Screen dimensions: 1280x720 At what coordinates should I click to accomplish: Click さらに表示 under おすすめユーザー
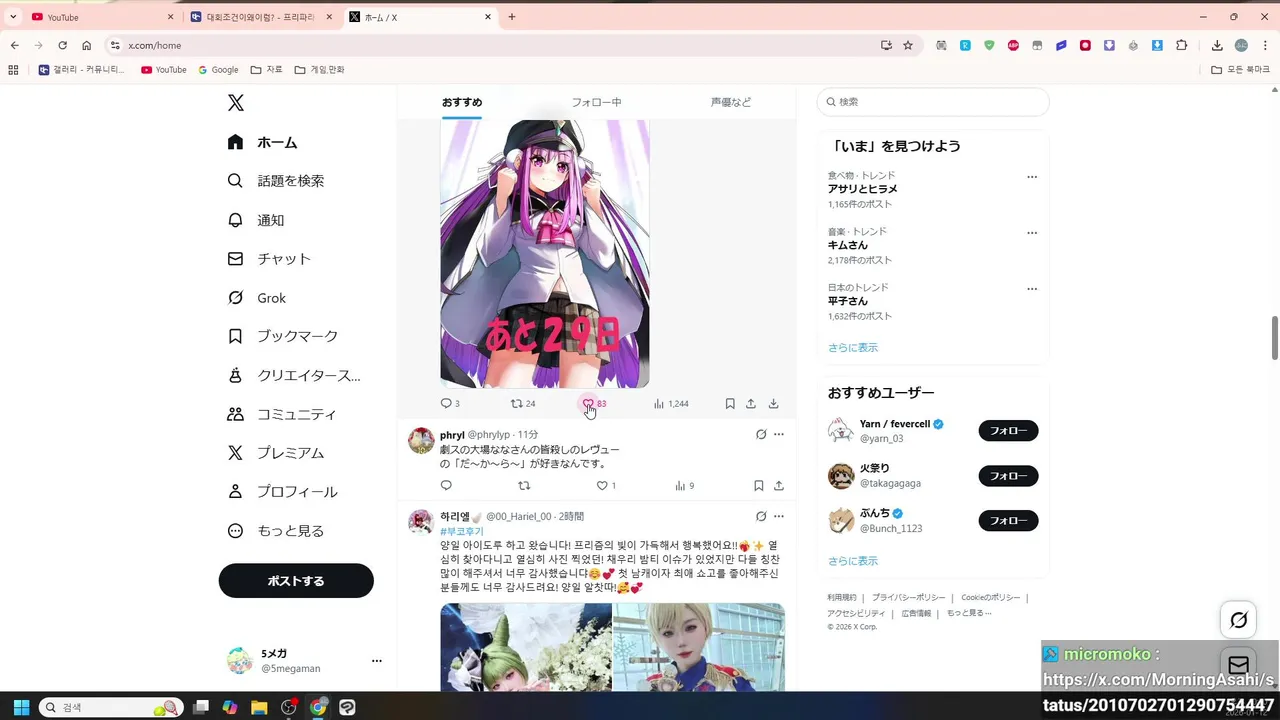[x=853, y=561]
